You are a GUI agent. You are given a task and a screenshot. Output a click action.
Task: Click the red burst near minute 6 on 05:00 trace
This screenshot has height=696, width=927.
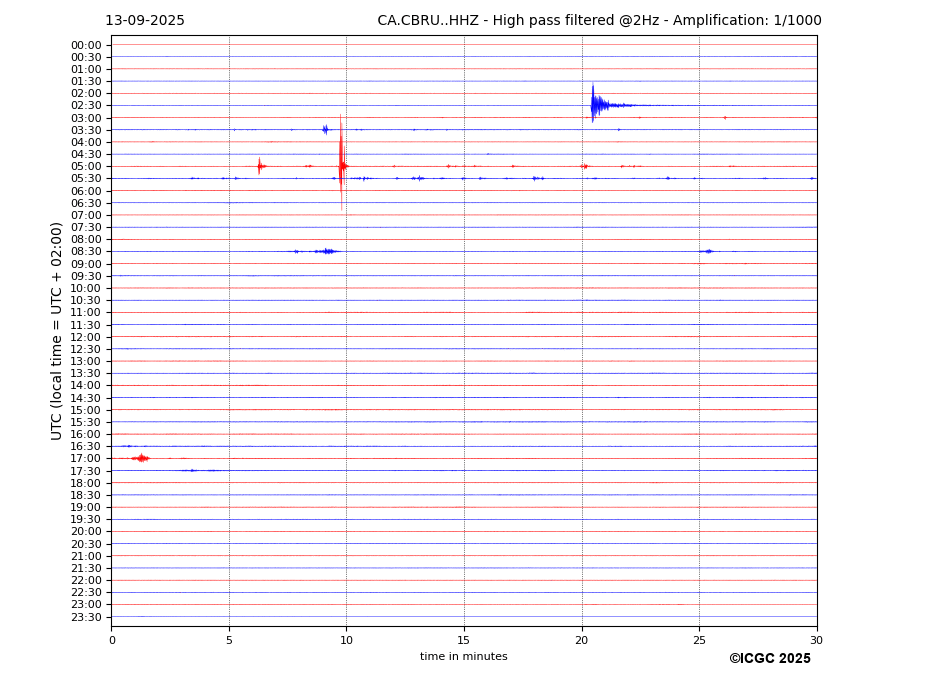[x=261, y=166]
